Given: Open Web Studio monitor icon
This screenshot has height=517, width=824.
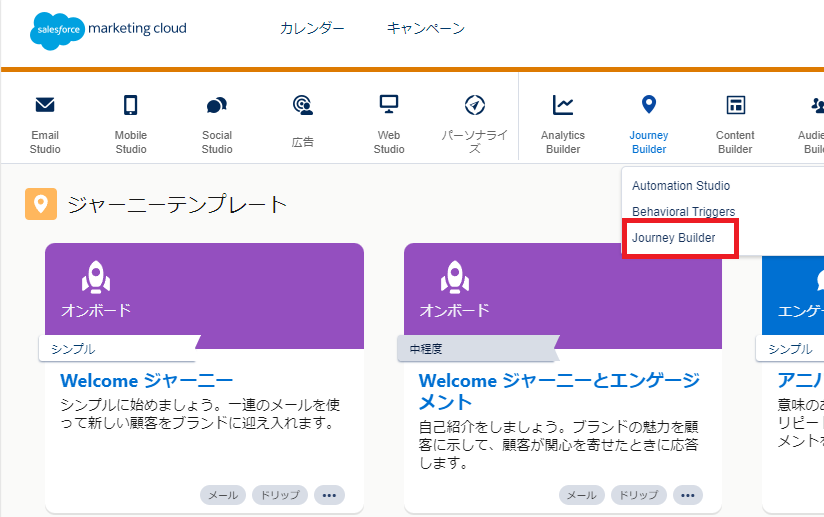Looking at the screenshot, I should (x=389, y=104).
